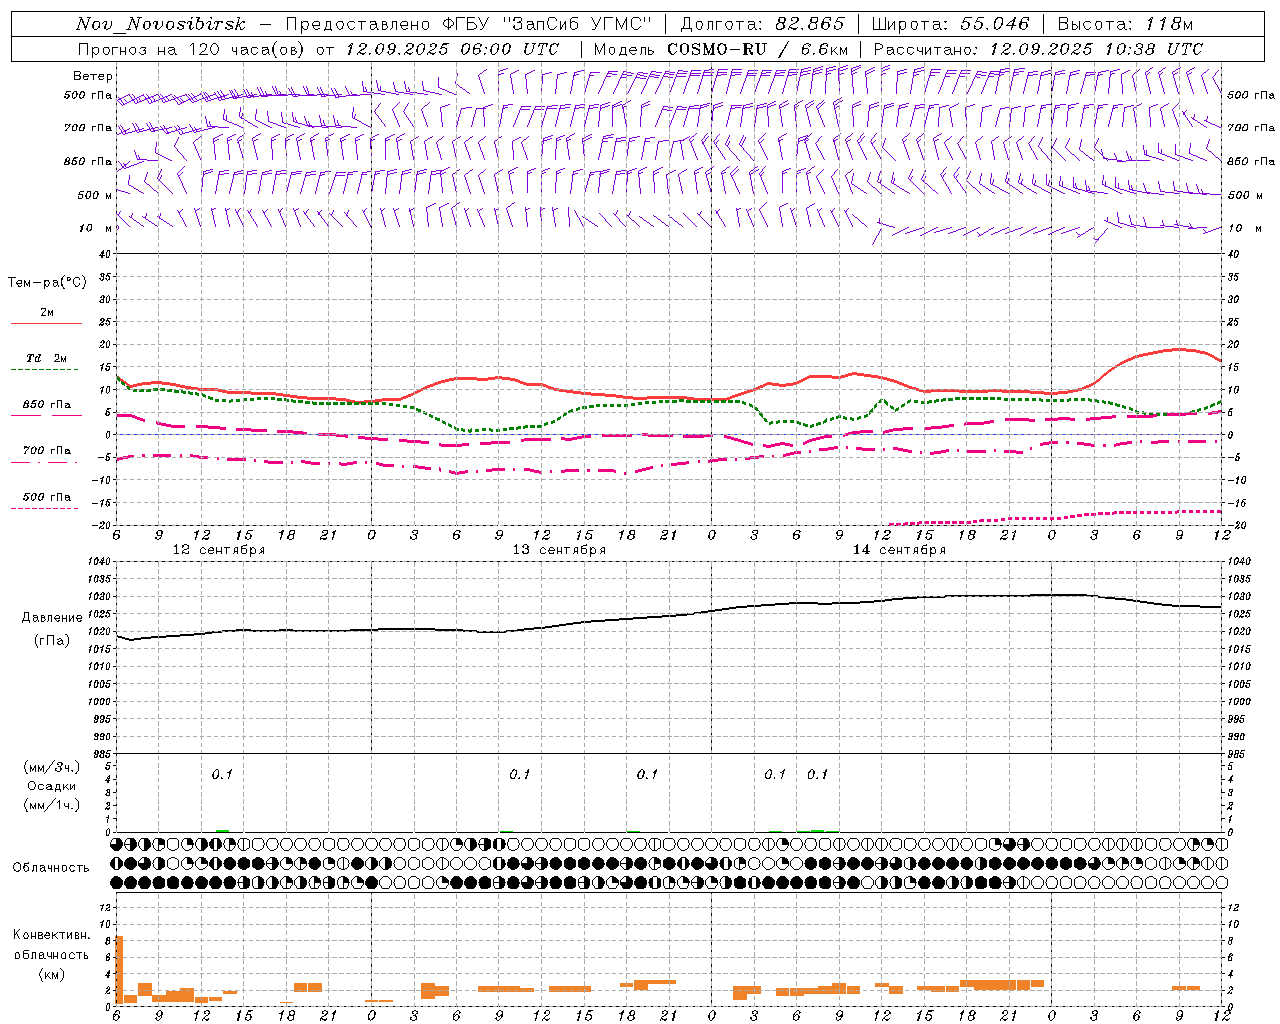Click the '(мм/3ч.)' precipitation unit label

pyautogui.click(x=52, y=767)
